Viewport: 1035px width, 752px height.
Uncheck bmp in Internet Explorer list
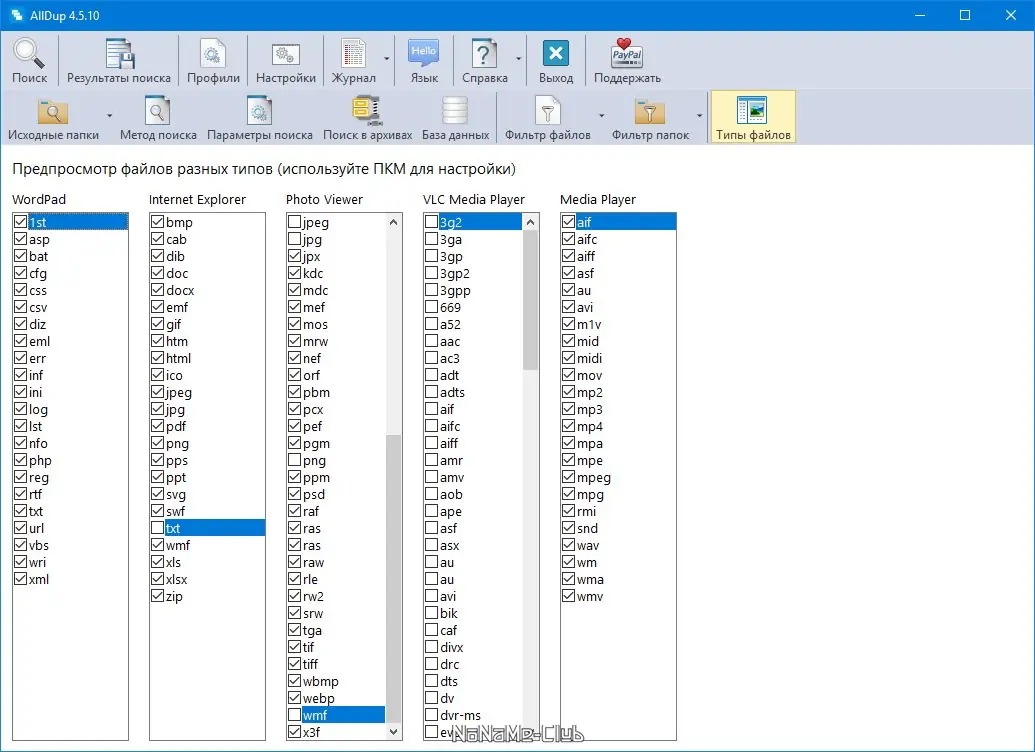coord(157,222)
